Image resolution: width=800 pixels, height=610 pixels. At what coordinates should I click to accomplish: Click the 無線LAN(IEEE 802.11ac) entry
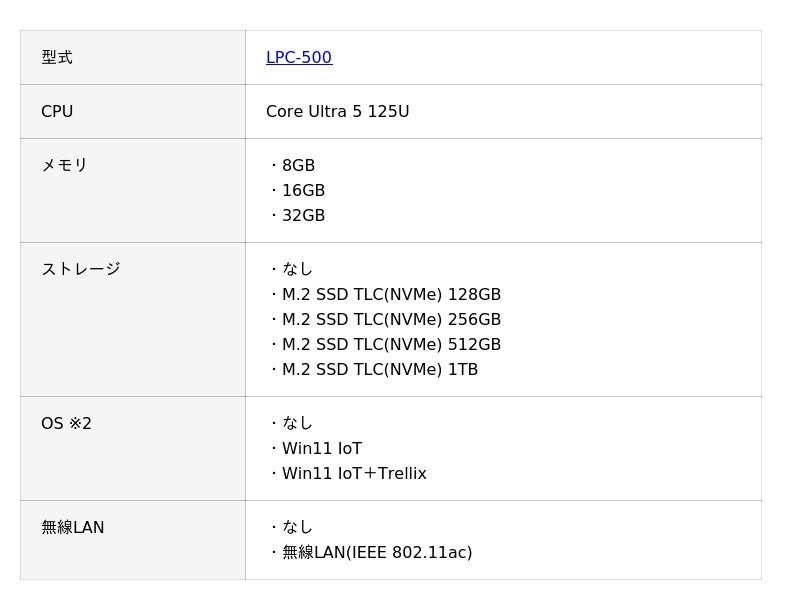pyautogui.click(x=377, y=553)
